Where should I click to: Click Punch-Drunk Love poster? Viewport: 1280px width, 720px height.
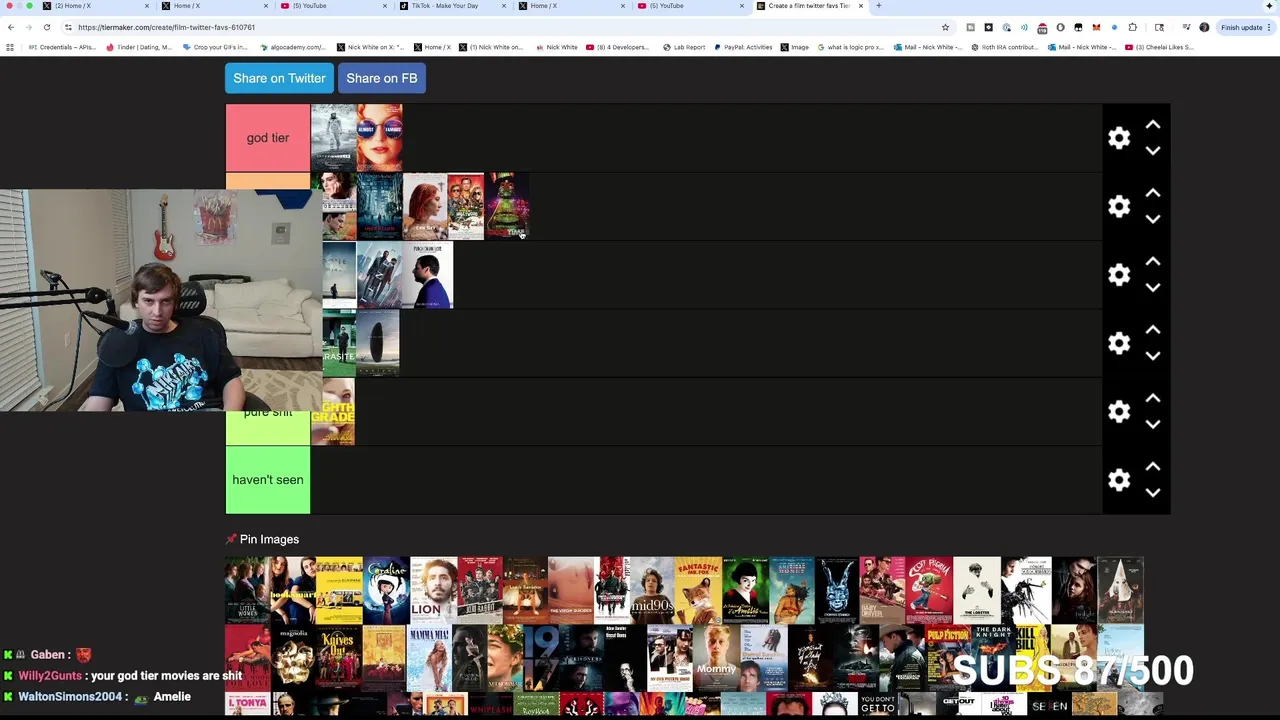click(427, 275)
